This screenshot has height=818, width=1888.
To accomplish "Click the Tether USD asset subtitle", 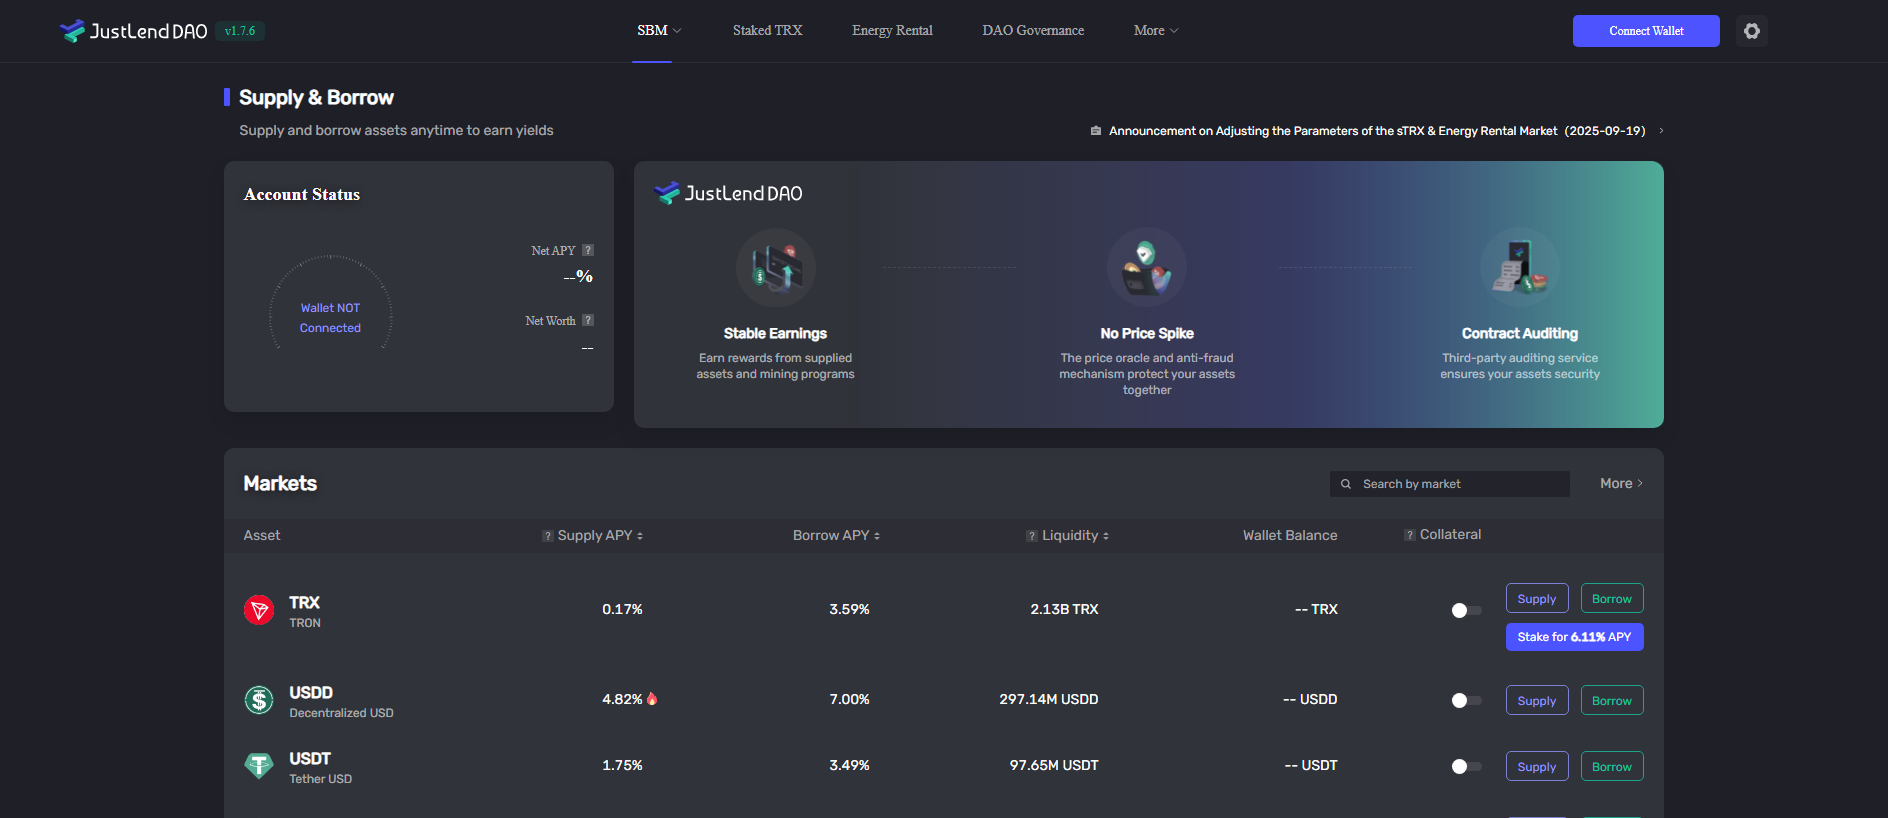I will [320, 779].
